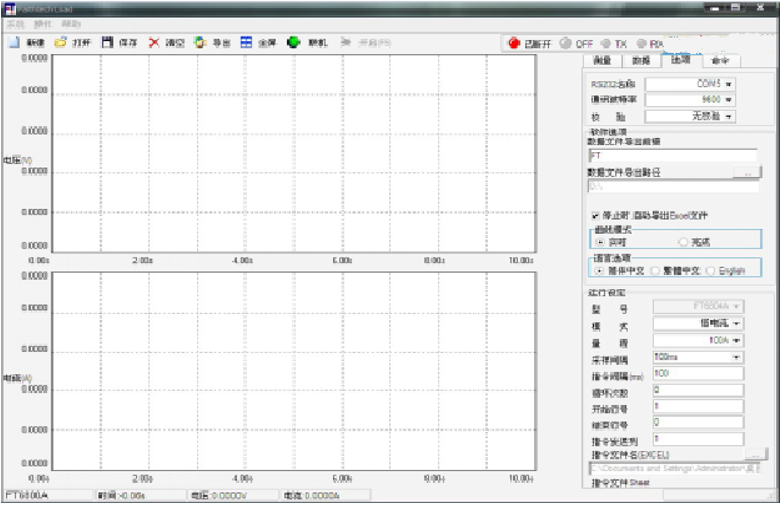
Task: Select the 繁體中文 language radio button
Action: (x=655, y=270)
